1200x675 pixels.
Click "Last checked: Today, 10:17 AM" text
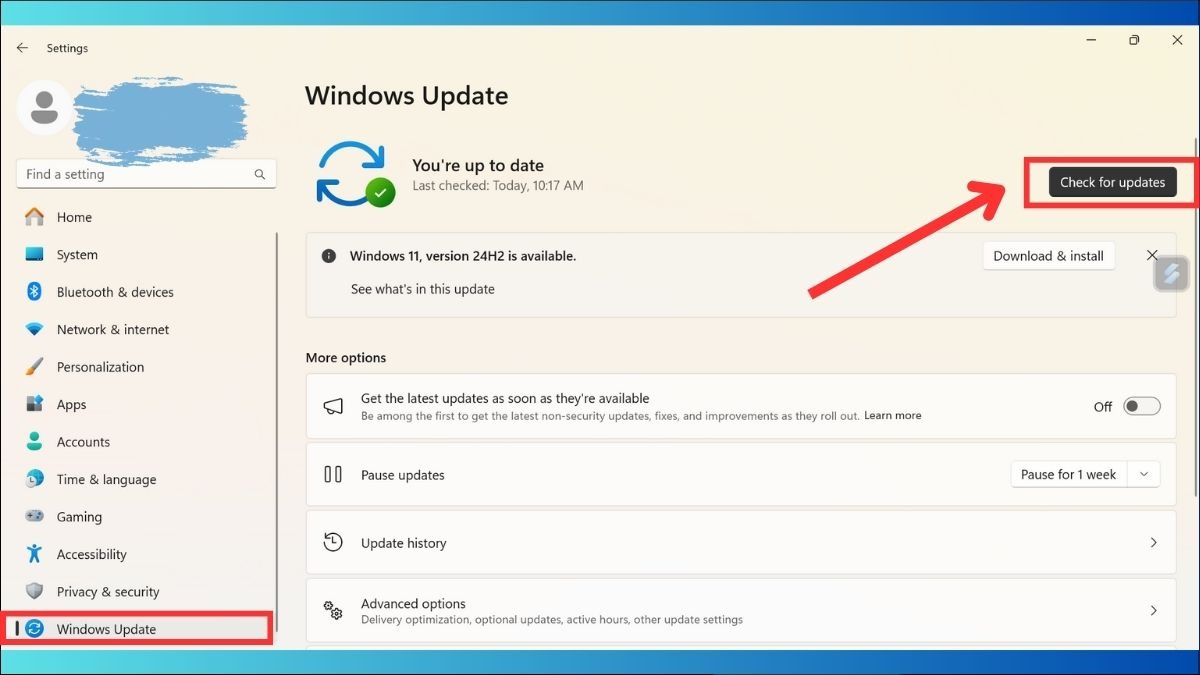(x=497, y=186)
